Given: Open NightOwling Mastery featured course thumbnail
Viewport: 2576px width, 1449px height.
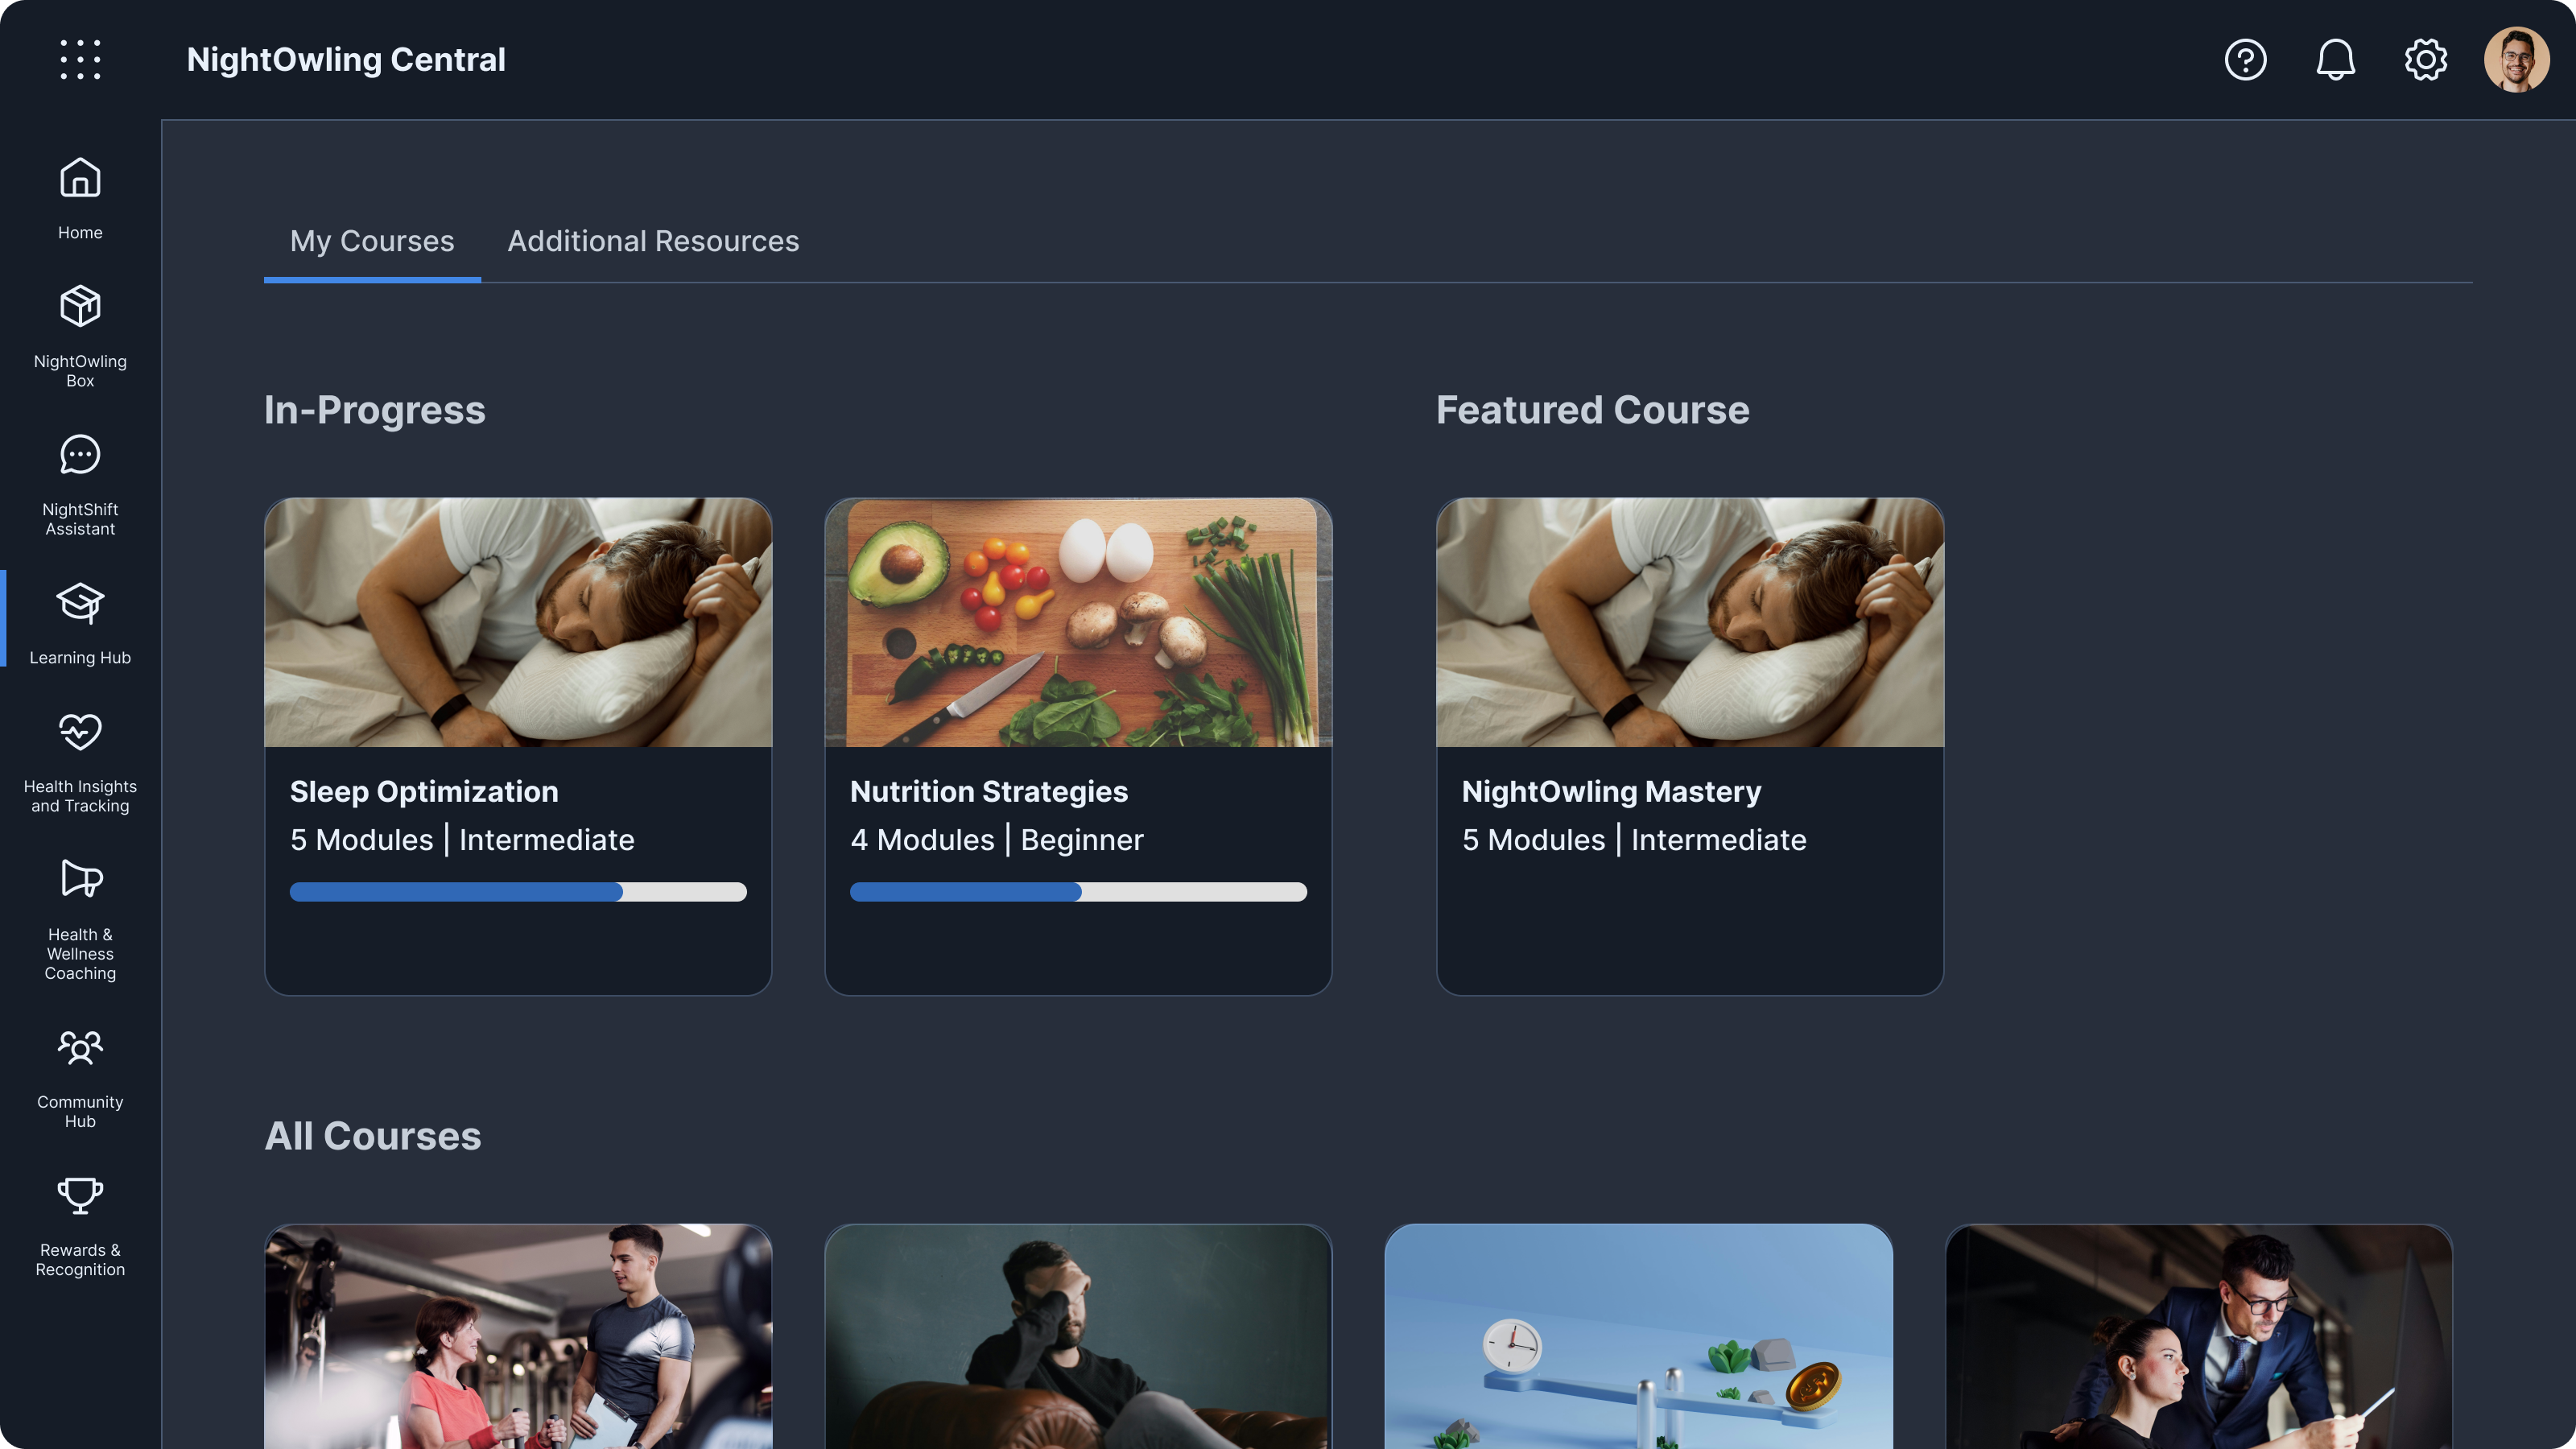Looking at the screenshot, I should [1690, 622].
